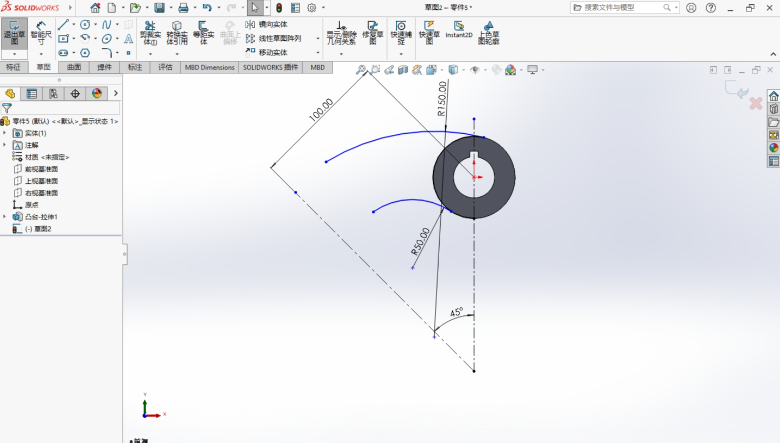Click the Print icon

coord(183,7)
